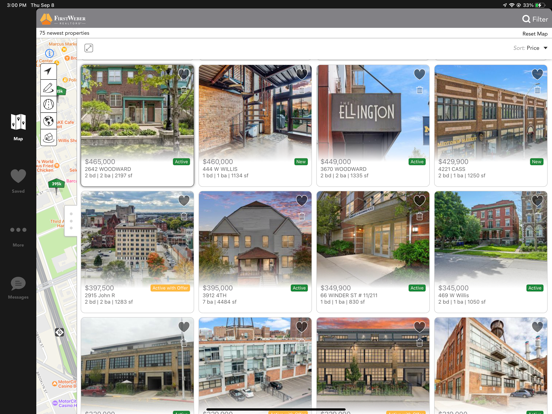552x414 pixels.
Task: Favorite the 444 W Willis listing
Action: tap(302, 74)
